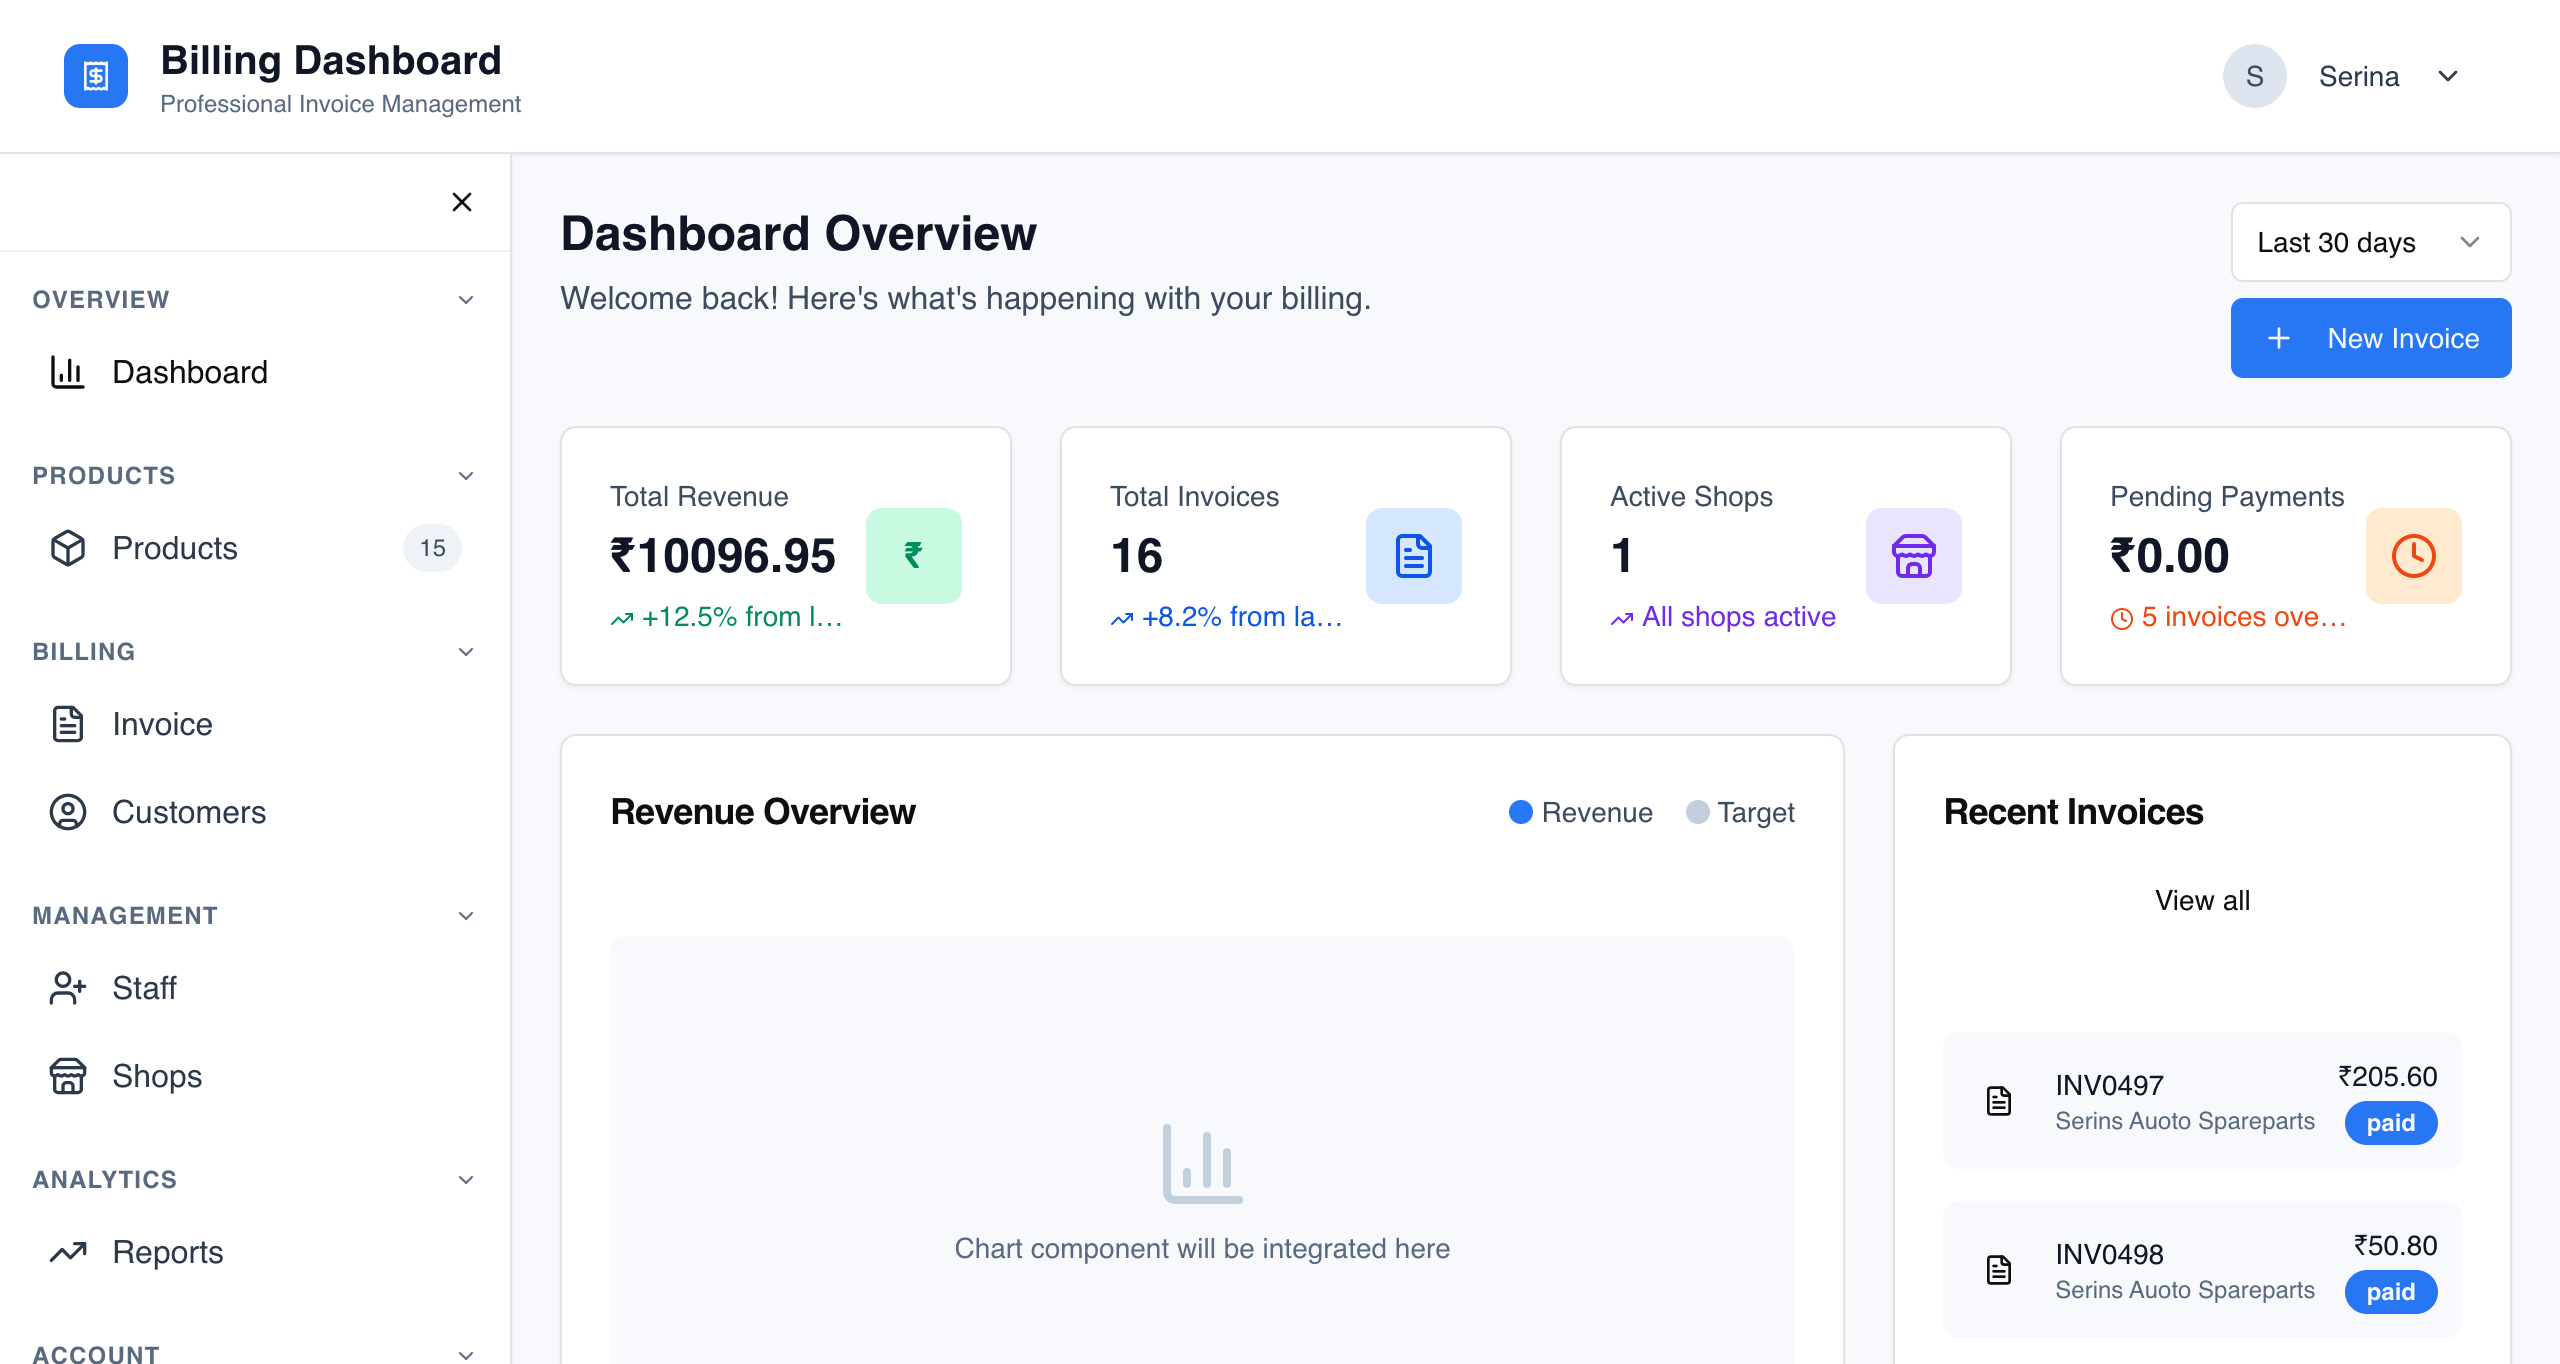
Task: Click the Billing Dashboard logo icon
Action: pyautogui.click(x=96, y=76)
